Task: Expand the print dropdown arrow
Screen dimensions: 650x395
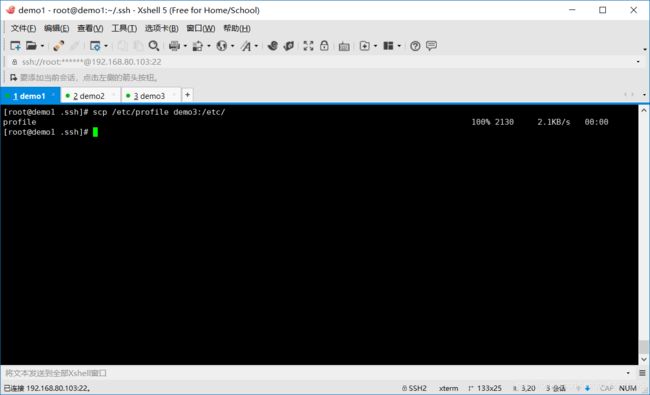Action: tap(185, 46)
